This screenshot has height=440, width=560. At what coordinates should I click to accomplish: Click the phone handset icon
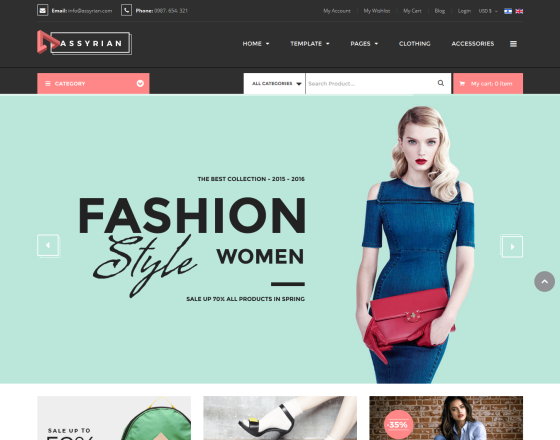(126, 10)
